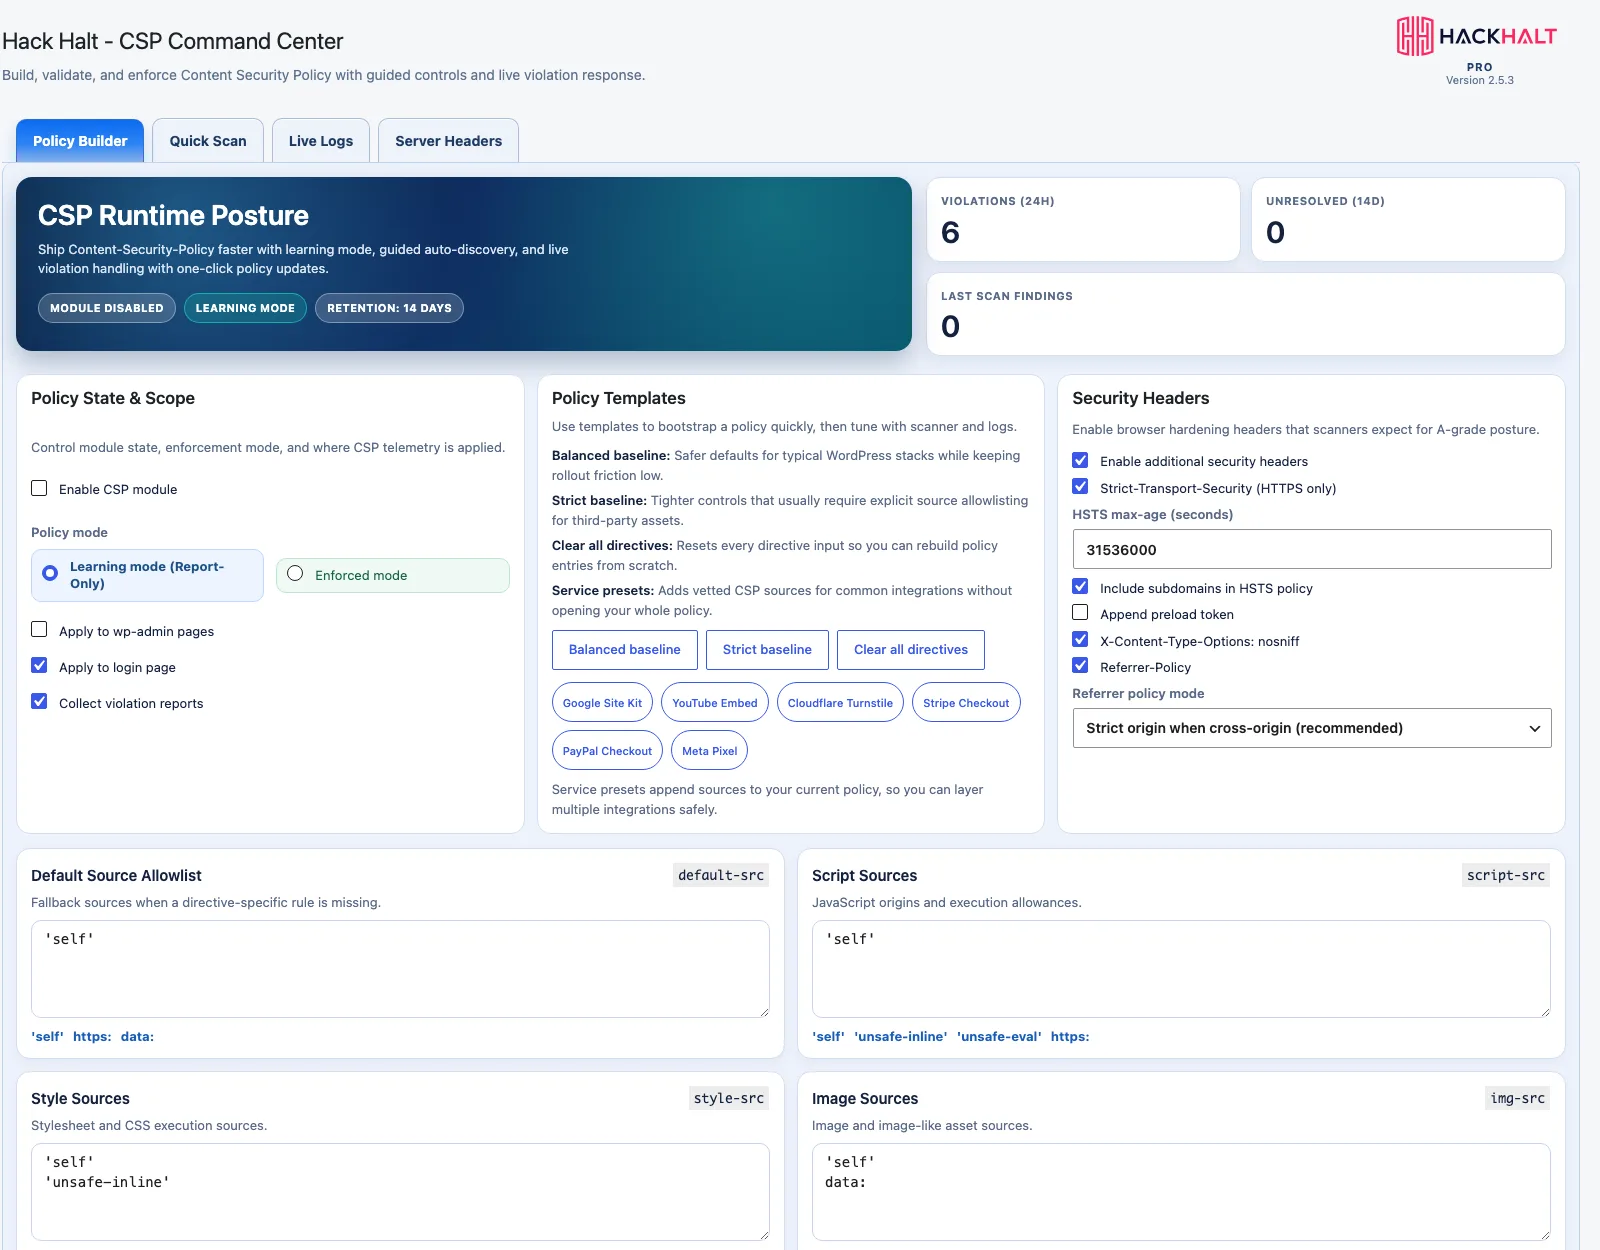The image size is (1600, 1250).
Task: Insert https: token under Default Source Allowlist
Action: [x=92, y=1037]
